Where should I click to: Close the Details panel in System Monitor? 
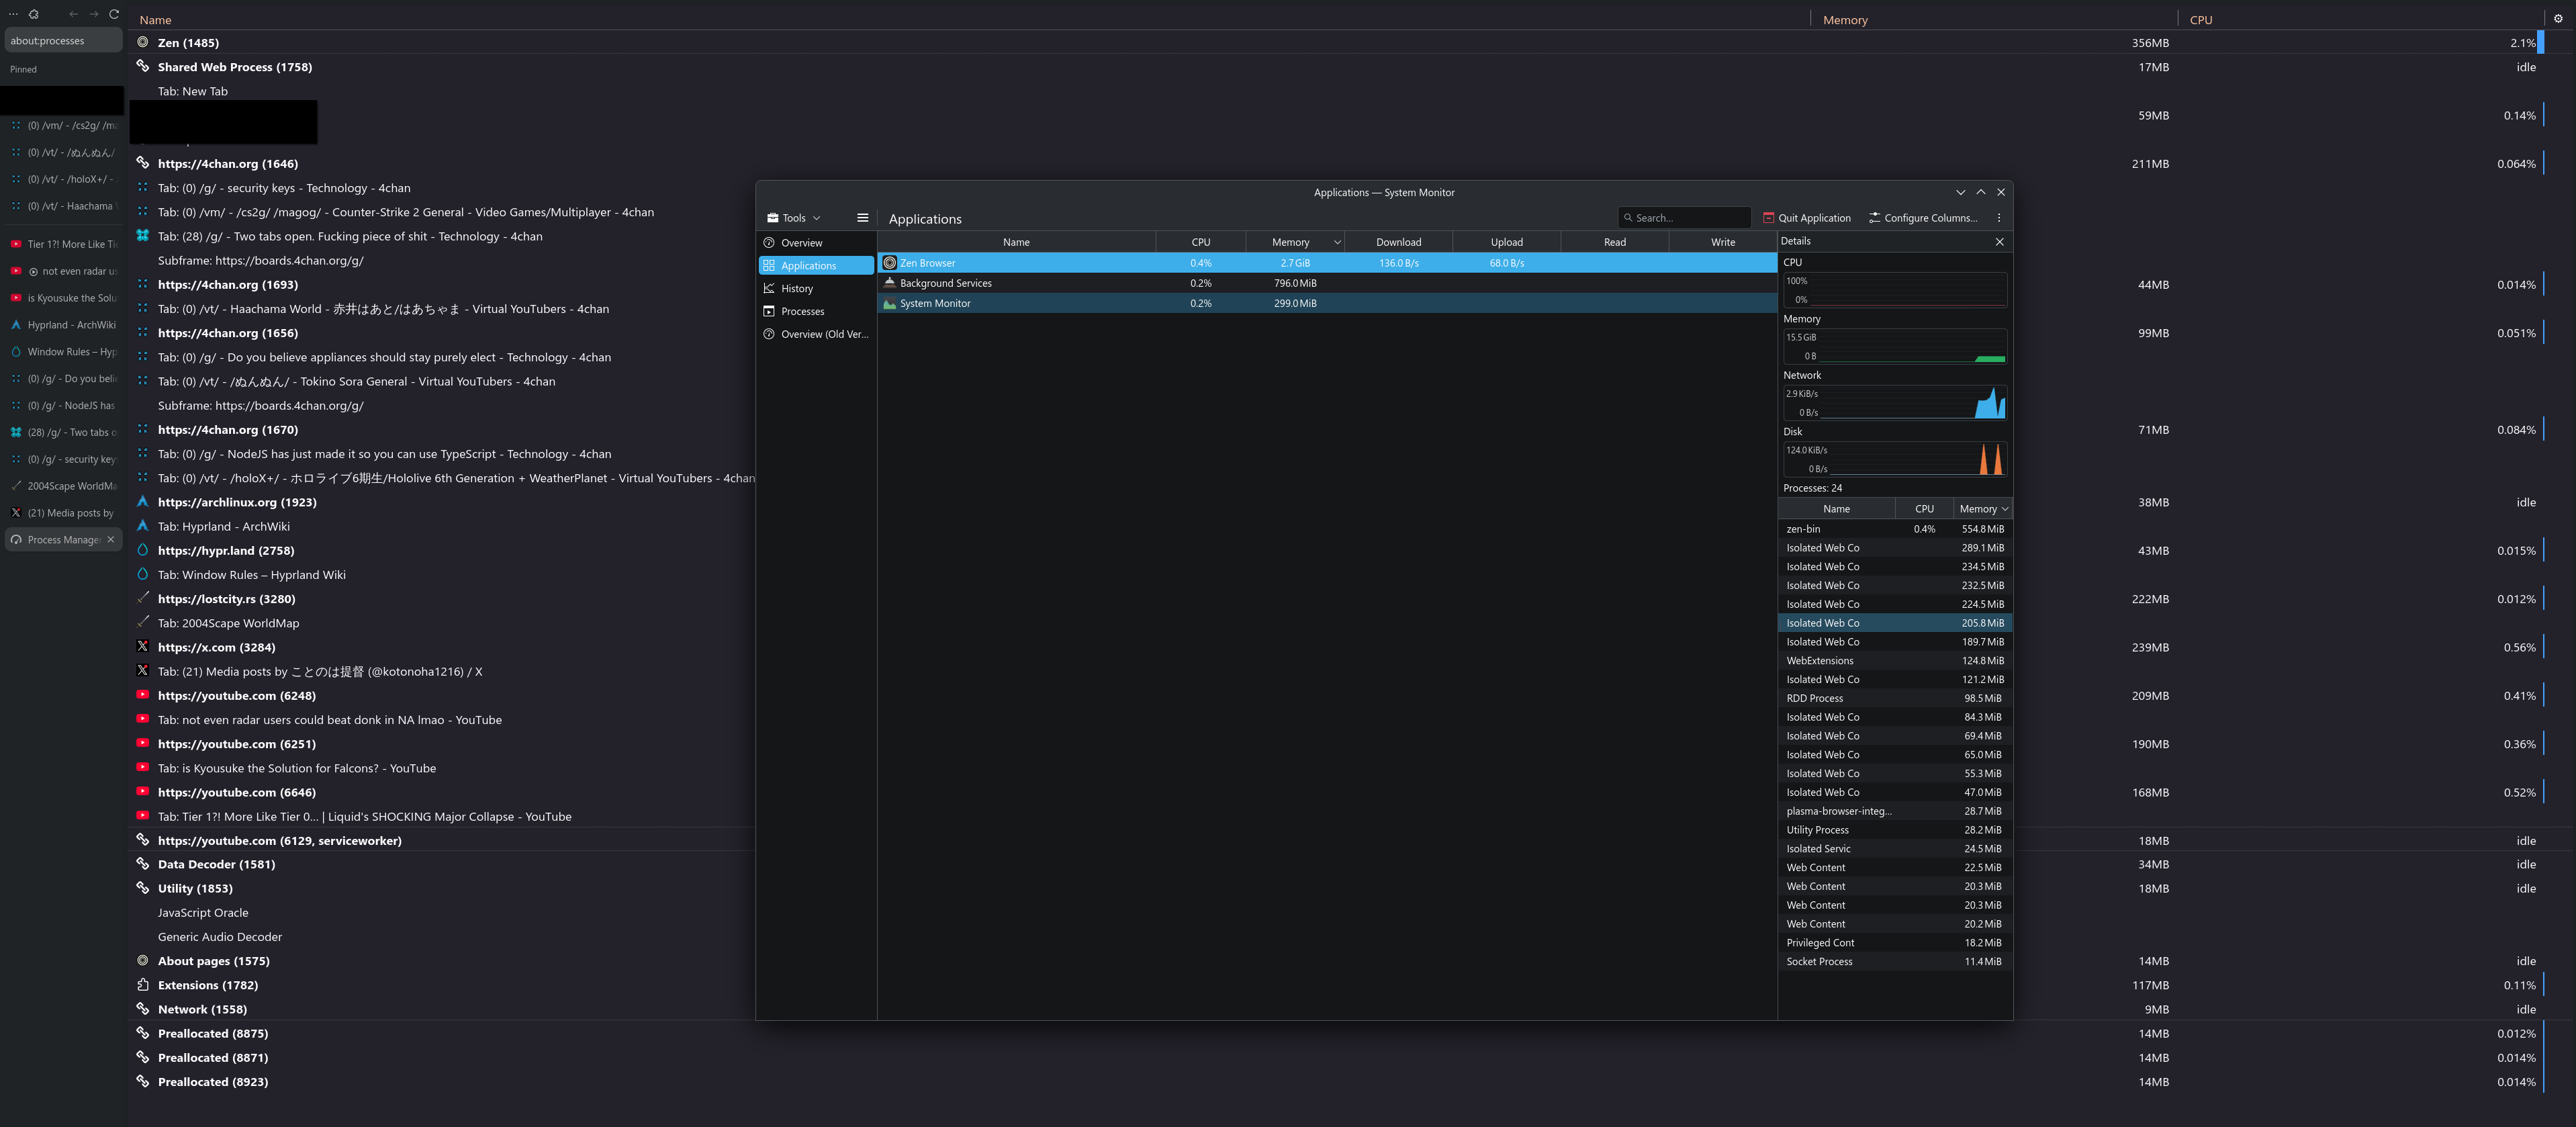click(x=1999, y=241)
